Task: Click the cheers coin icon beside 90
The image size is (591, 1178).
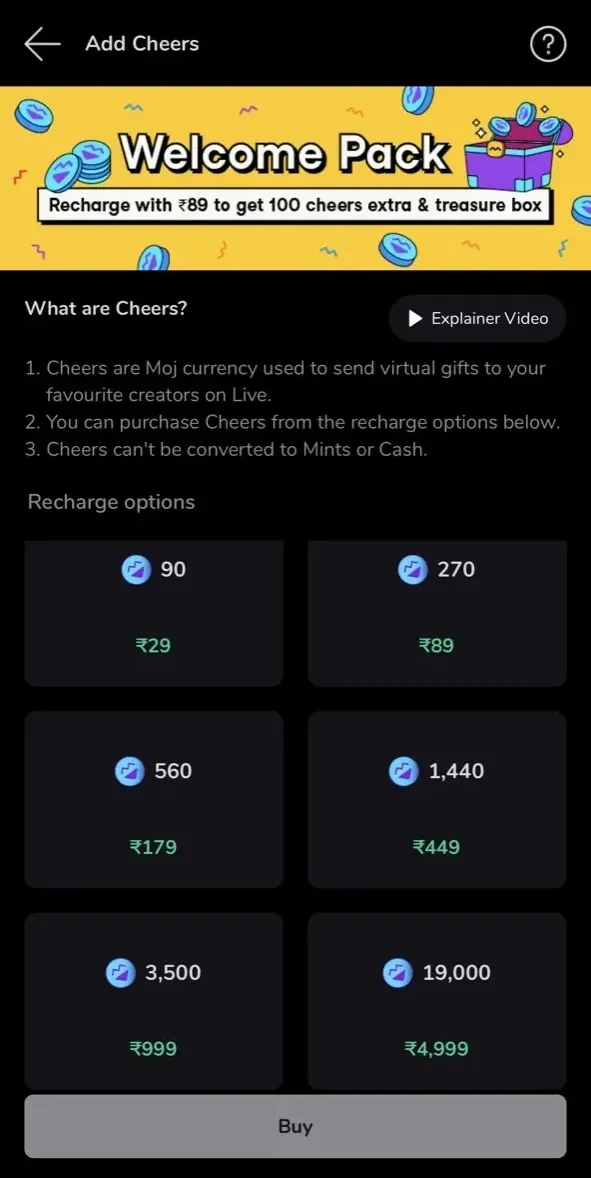Action: click(x=136, y=570)
